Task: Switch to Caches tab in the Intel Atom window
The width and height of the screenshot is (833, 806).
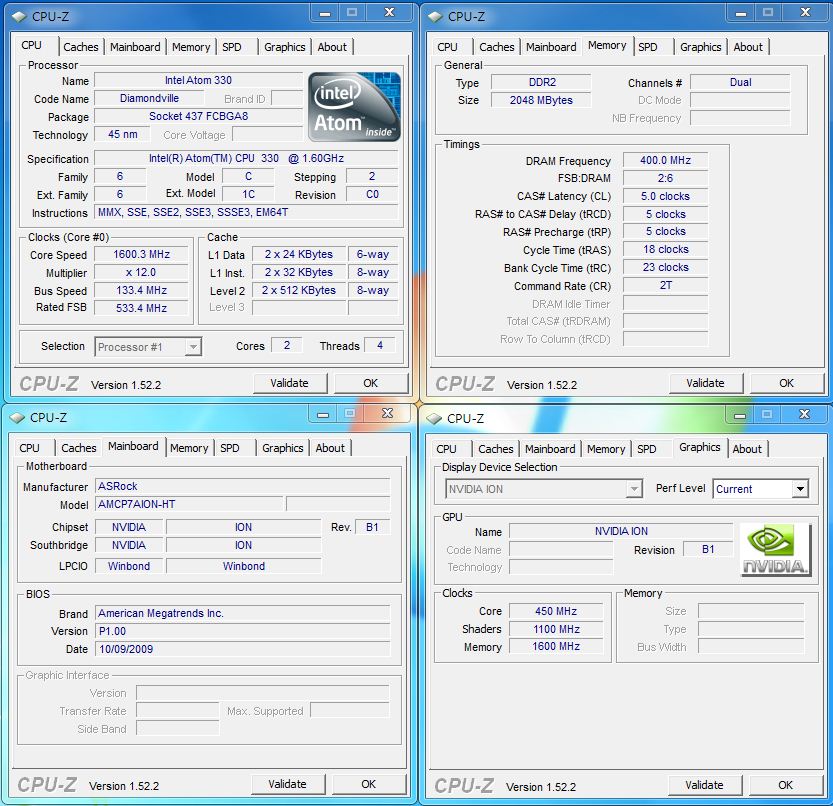Action: click(81, 47)
